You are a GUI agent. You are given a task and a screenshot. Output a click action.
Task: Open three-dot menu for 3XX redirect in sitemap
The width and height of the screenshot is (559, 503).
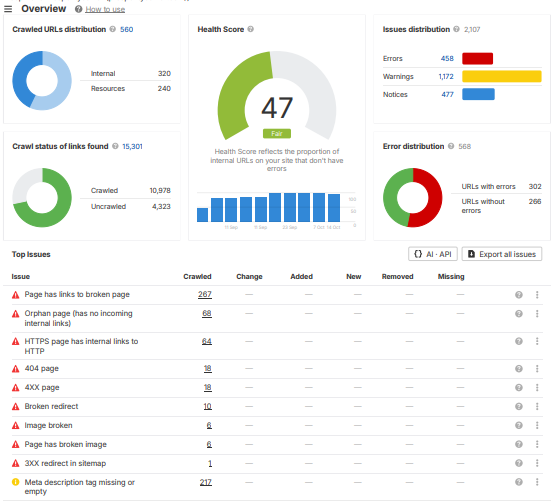(x=537, y=463)
